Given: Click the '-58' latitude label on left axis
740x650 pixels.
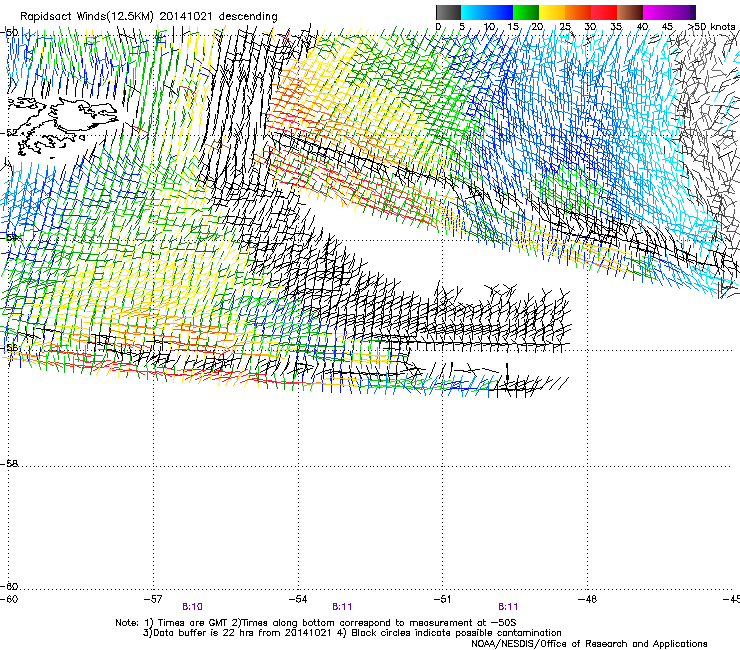Looking at the screenshot, I should coord(9,464).
